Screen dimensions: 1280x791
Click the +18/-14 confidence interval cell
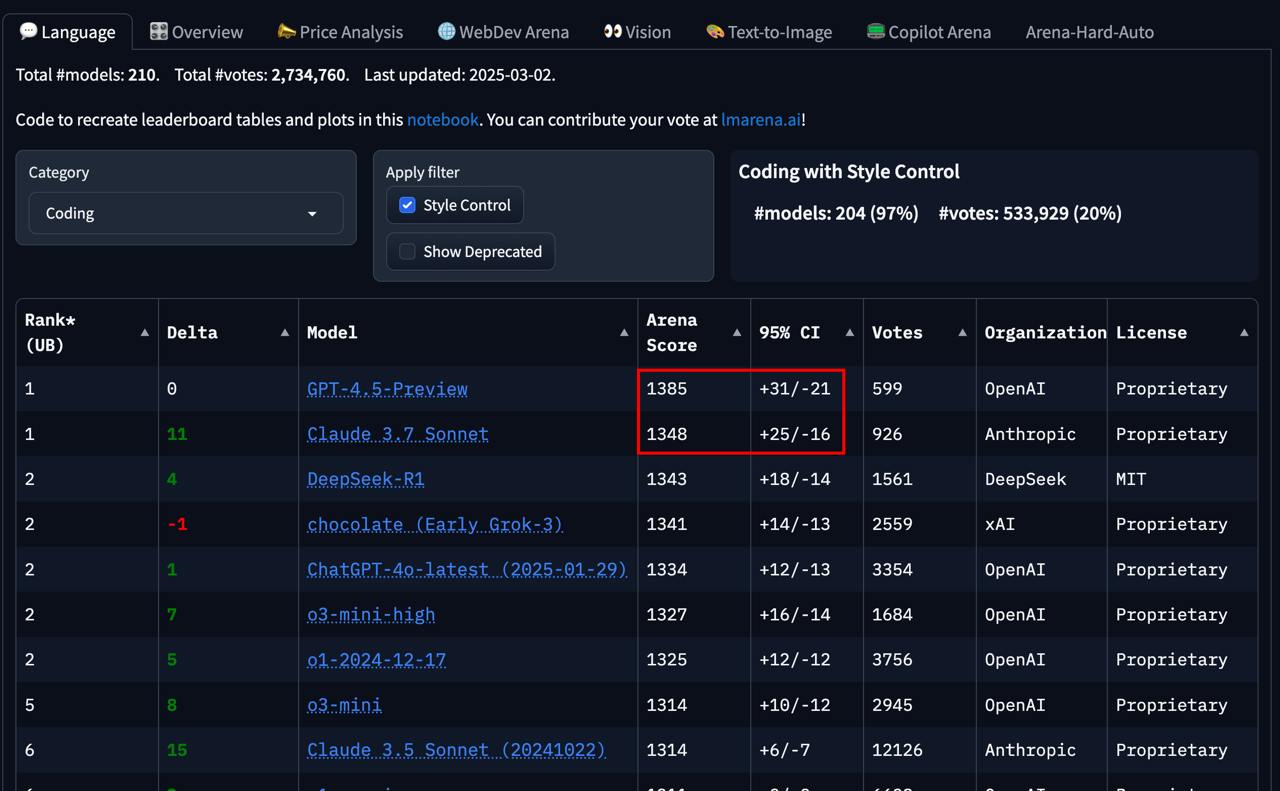(x=807, y=479)
